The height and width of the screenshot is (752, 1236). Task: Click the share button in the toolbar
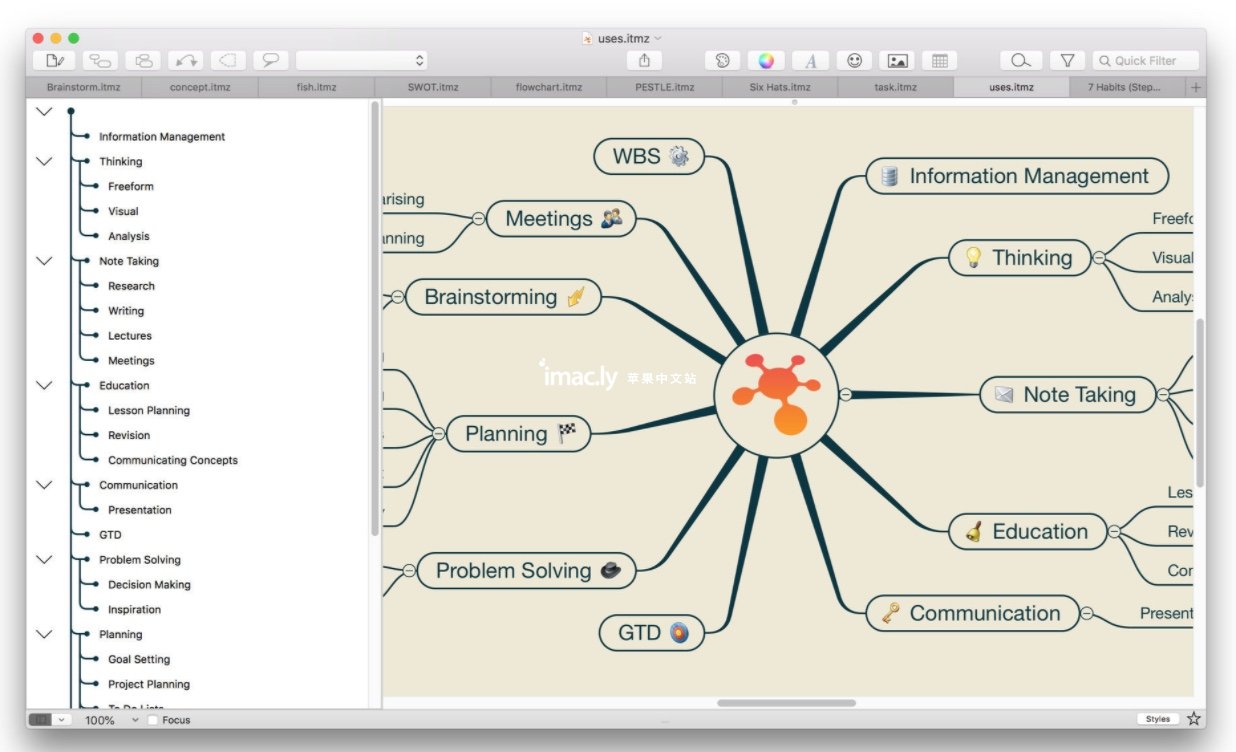click(x=644, y=61)
